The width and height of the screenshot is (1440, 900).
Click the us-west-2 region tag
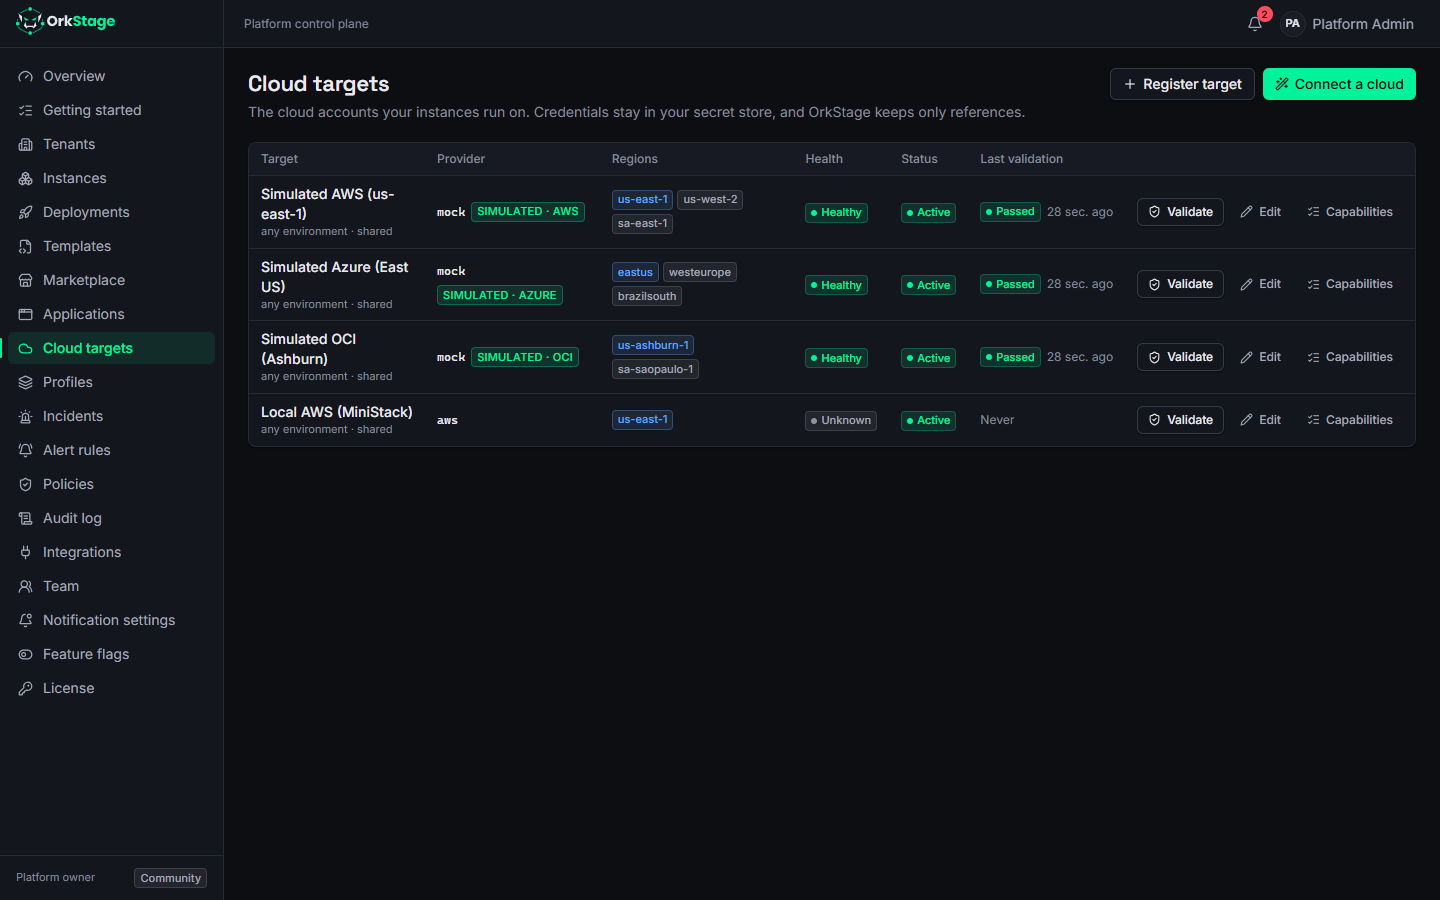point(710,200)
